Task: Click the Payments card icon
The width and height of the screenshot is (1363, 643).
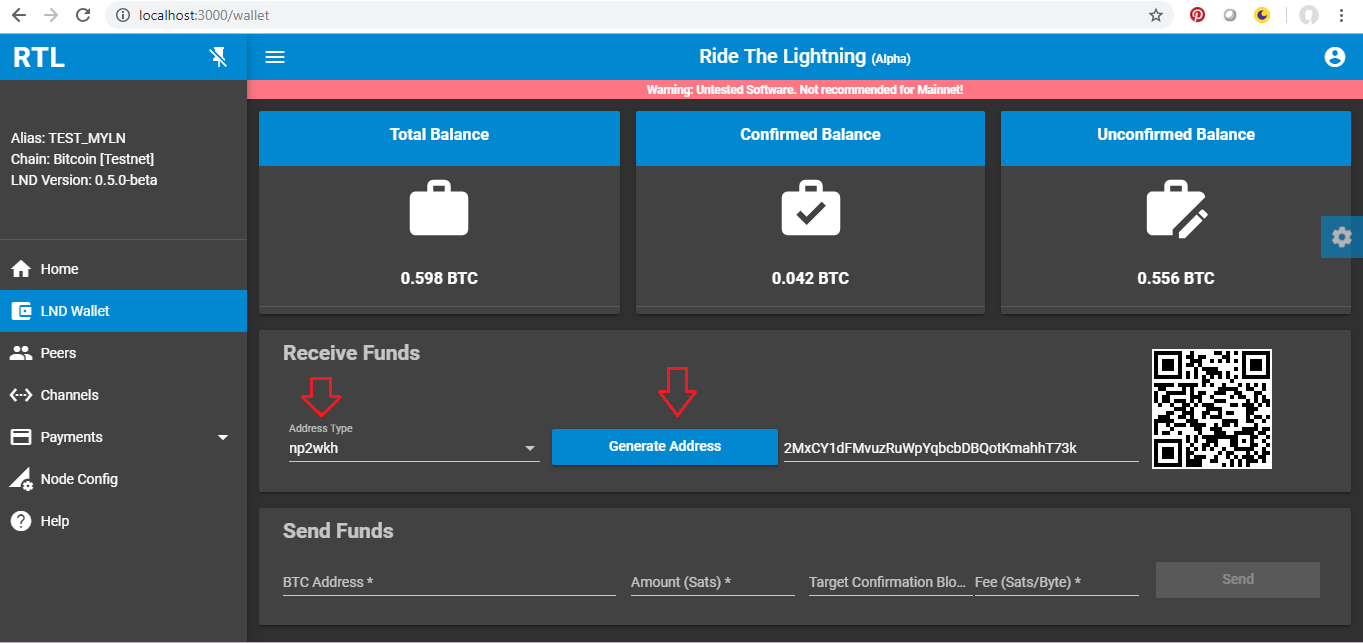Action: (20, 437)
